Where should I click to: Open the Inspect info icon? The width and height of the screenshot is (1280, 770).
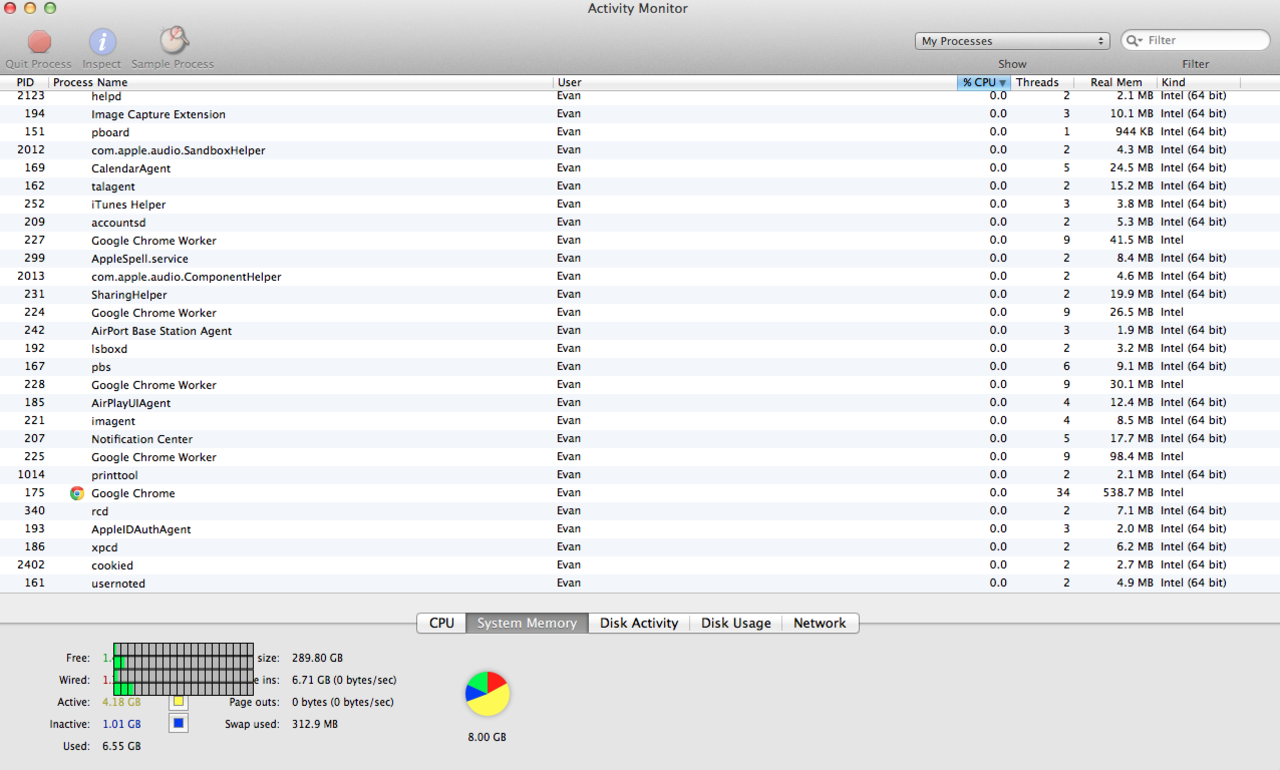(102, 41)
